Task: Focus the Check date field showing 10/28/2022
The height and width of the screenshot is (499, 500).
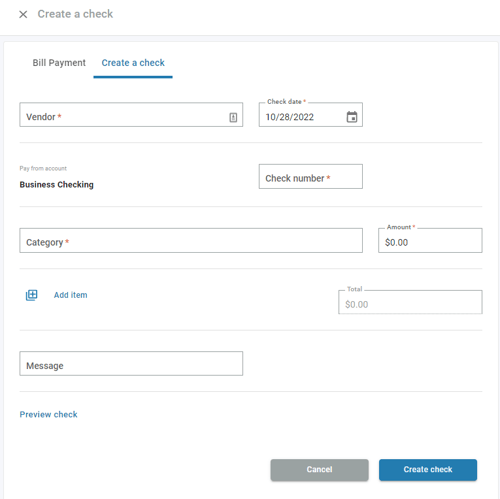Action: pos(311,115)
